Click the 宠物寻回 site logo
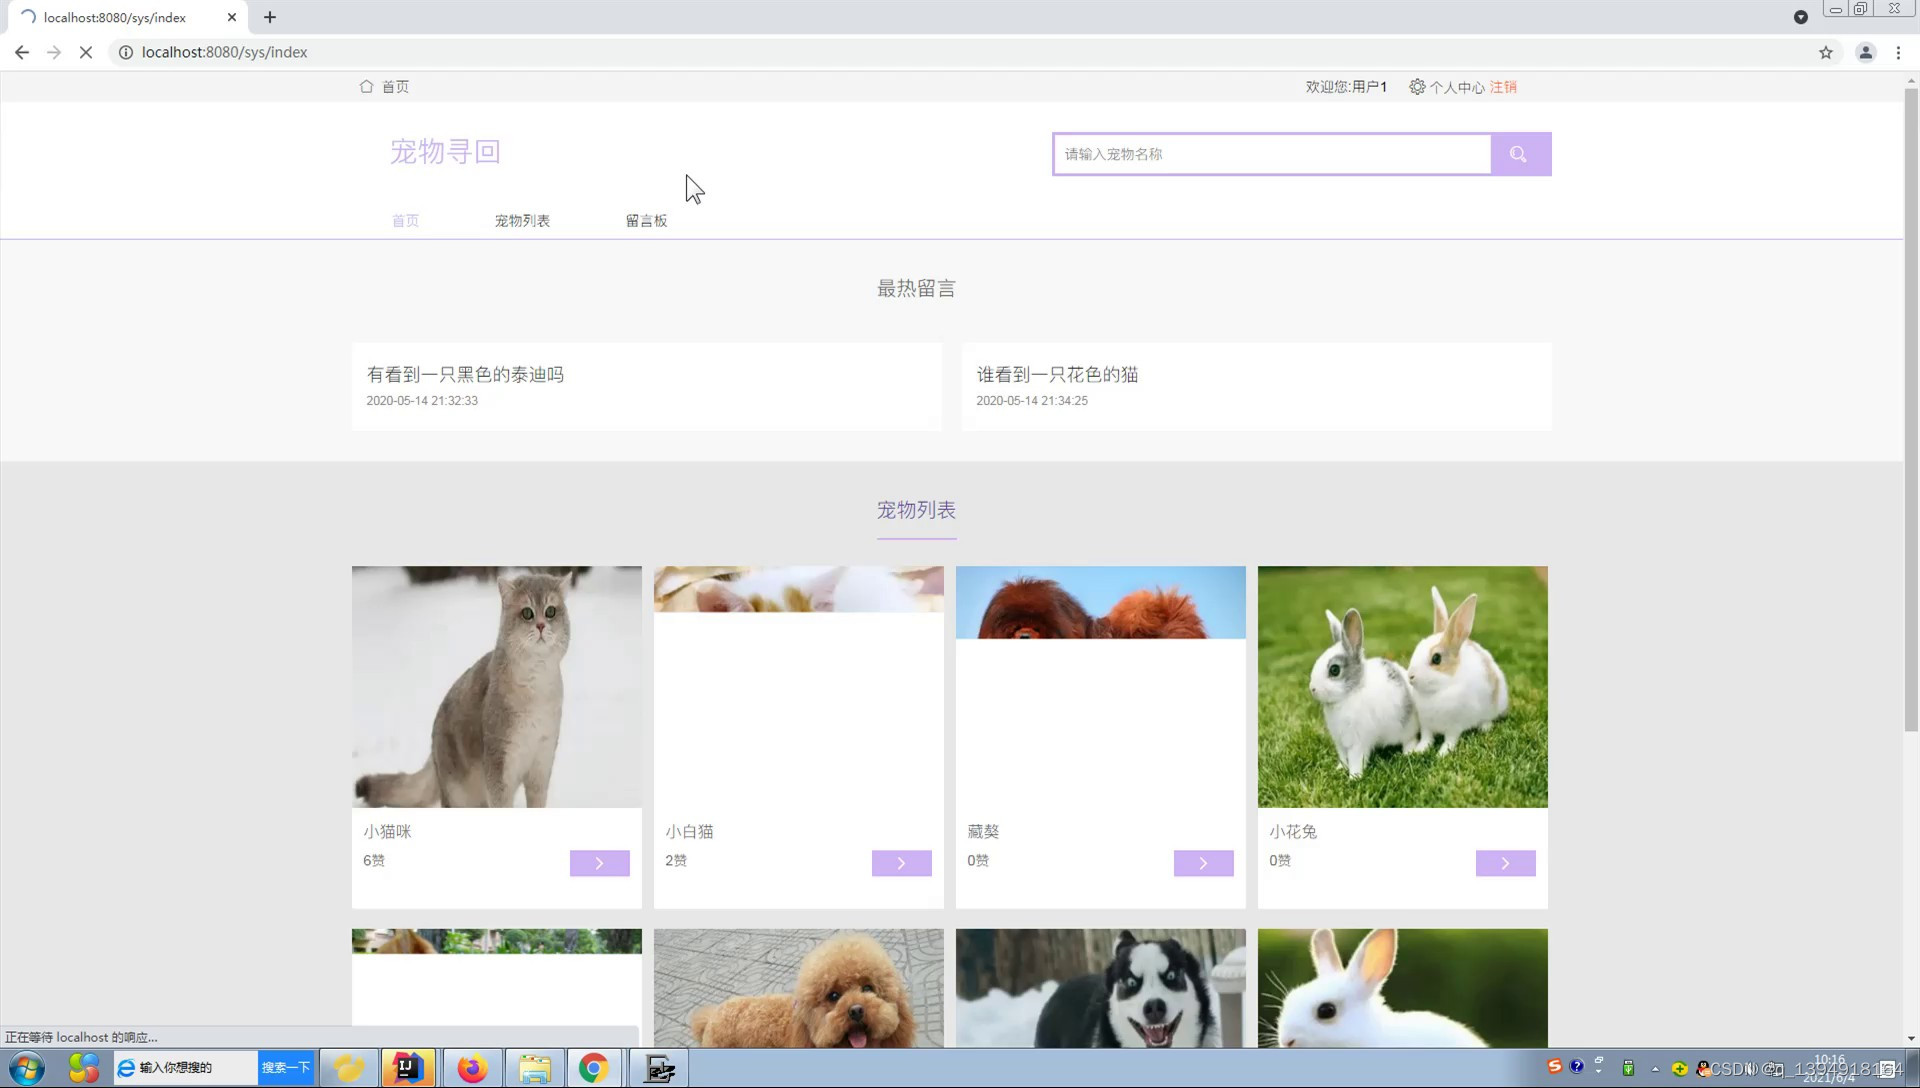 [x=445, y=152]
